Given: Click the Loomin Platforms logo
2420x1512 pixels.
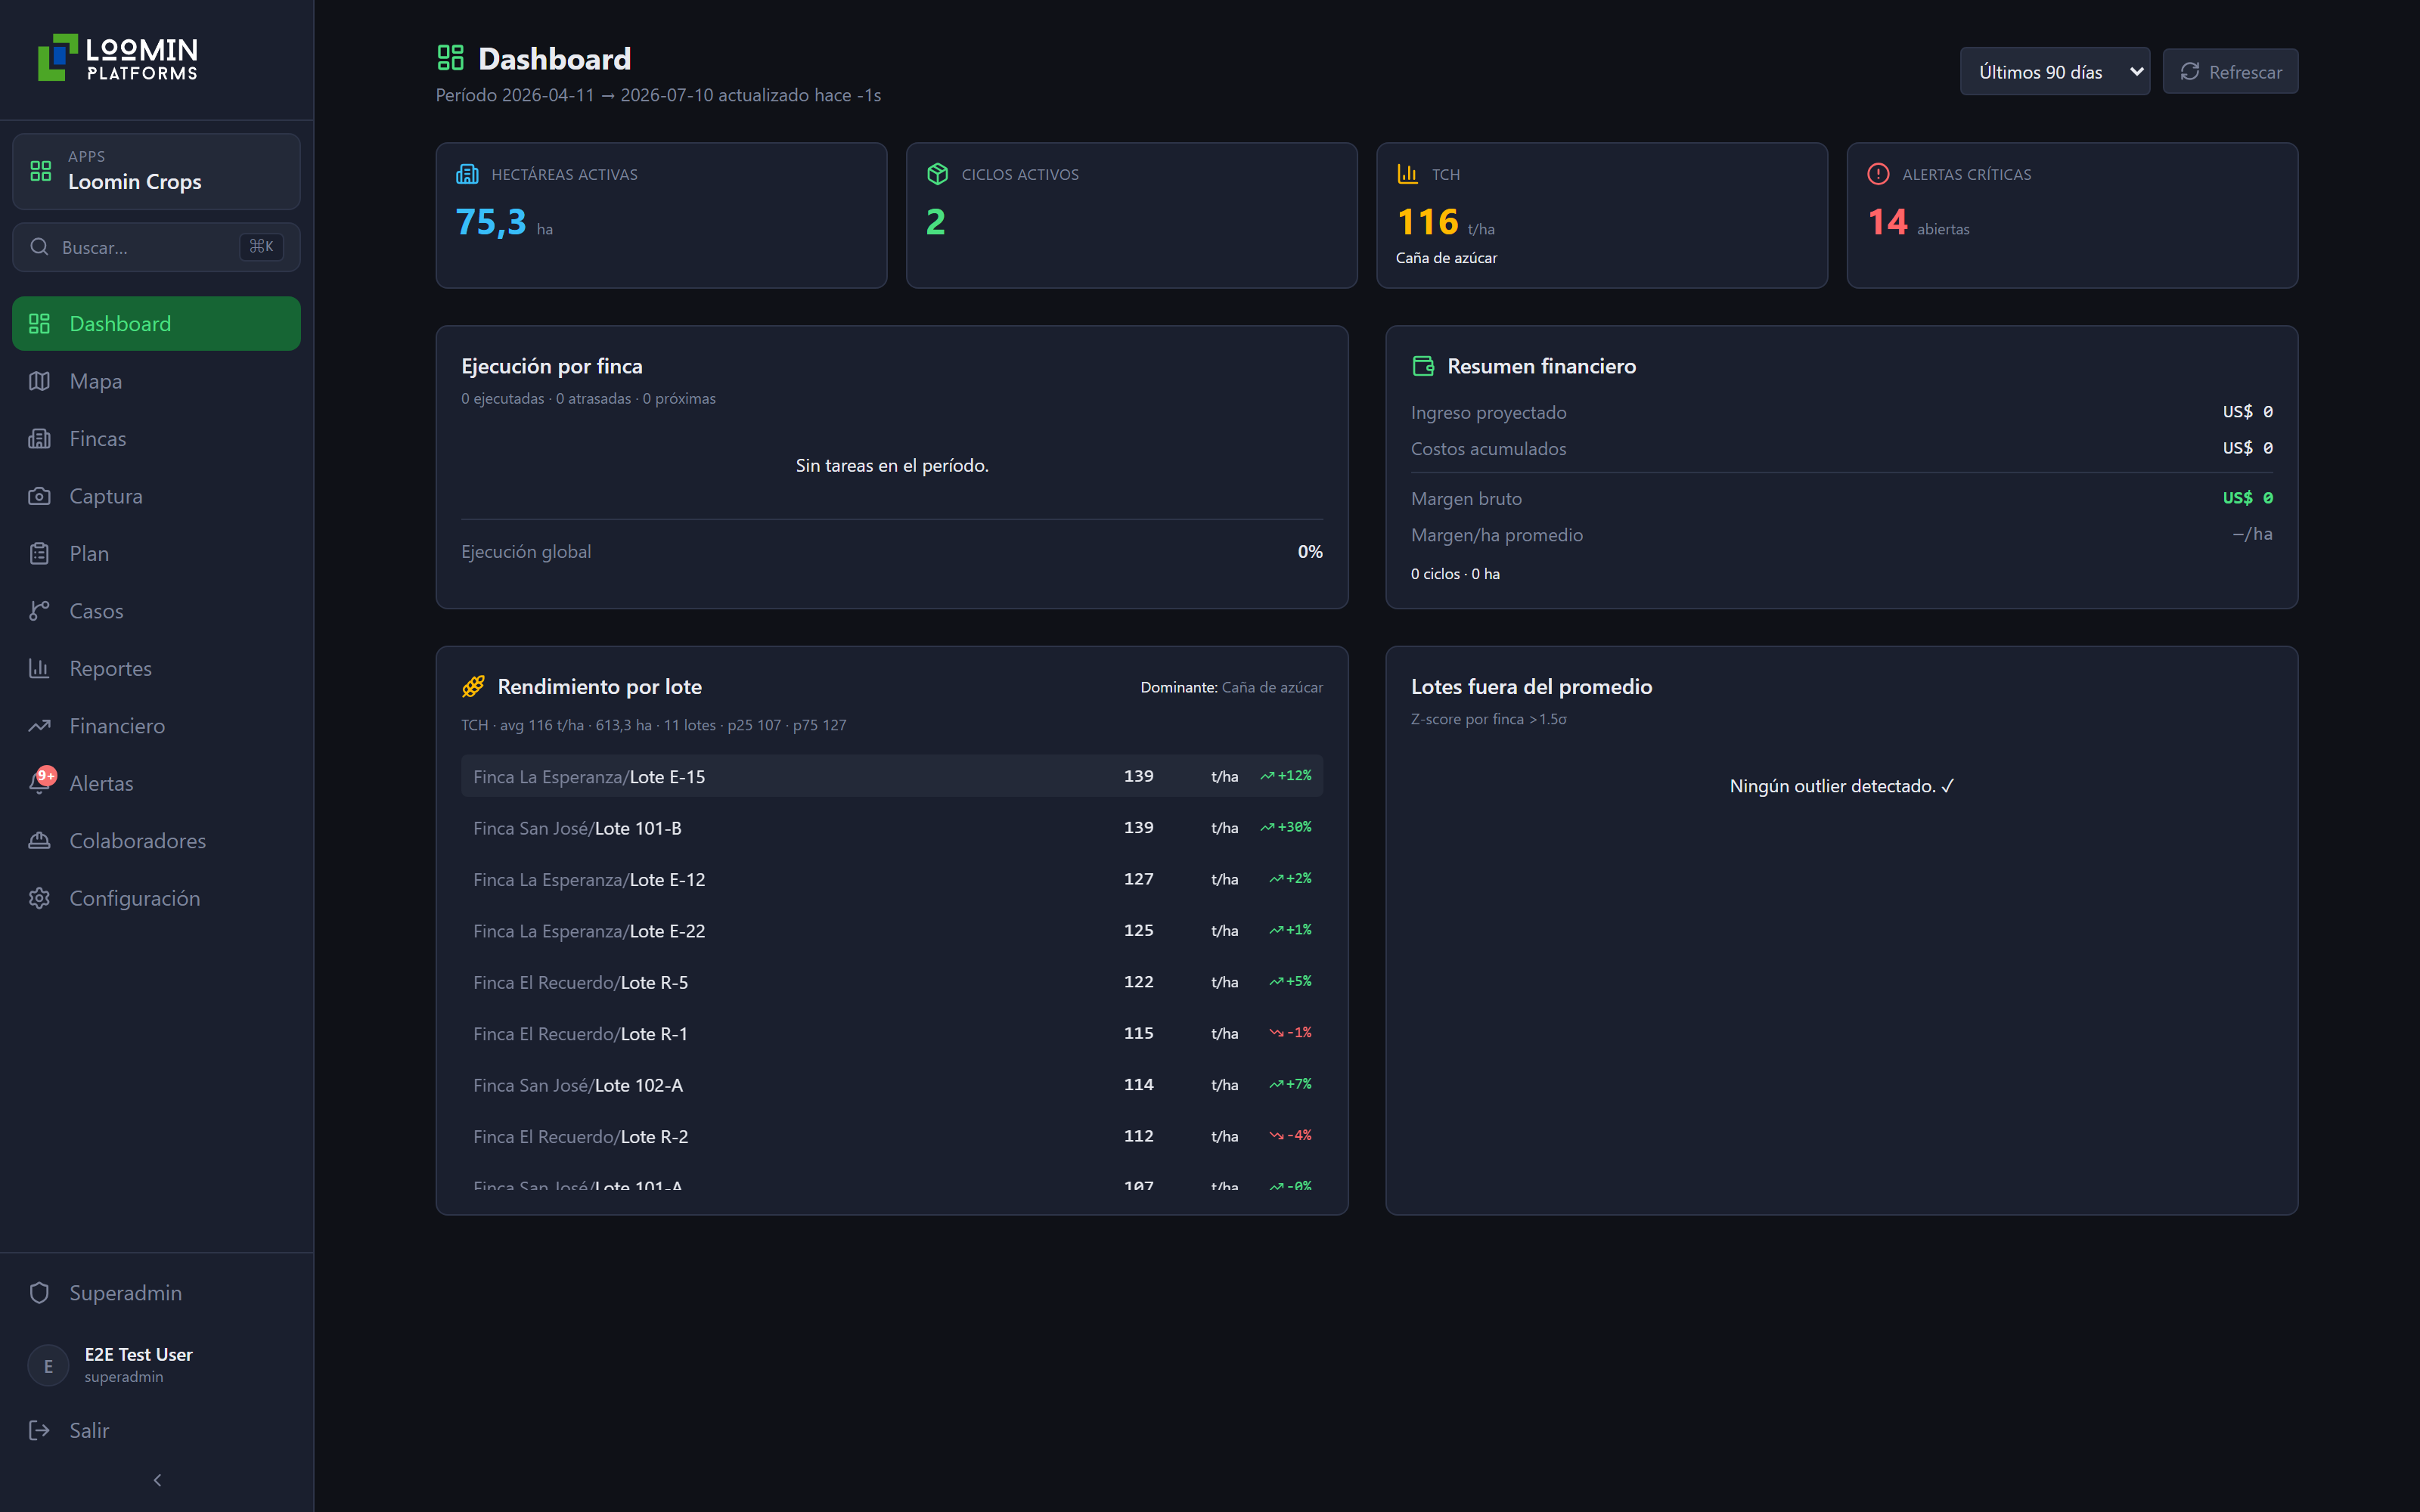Looking at the screenshot, I should [x=118, y=58].
